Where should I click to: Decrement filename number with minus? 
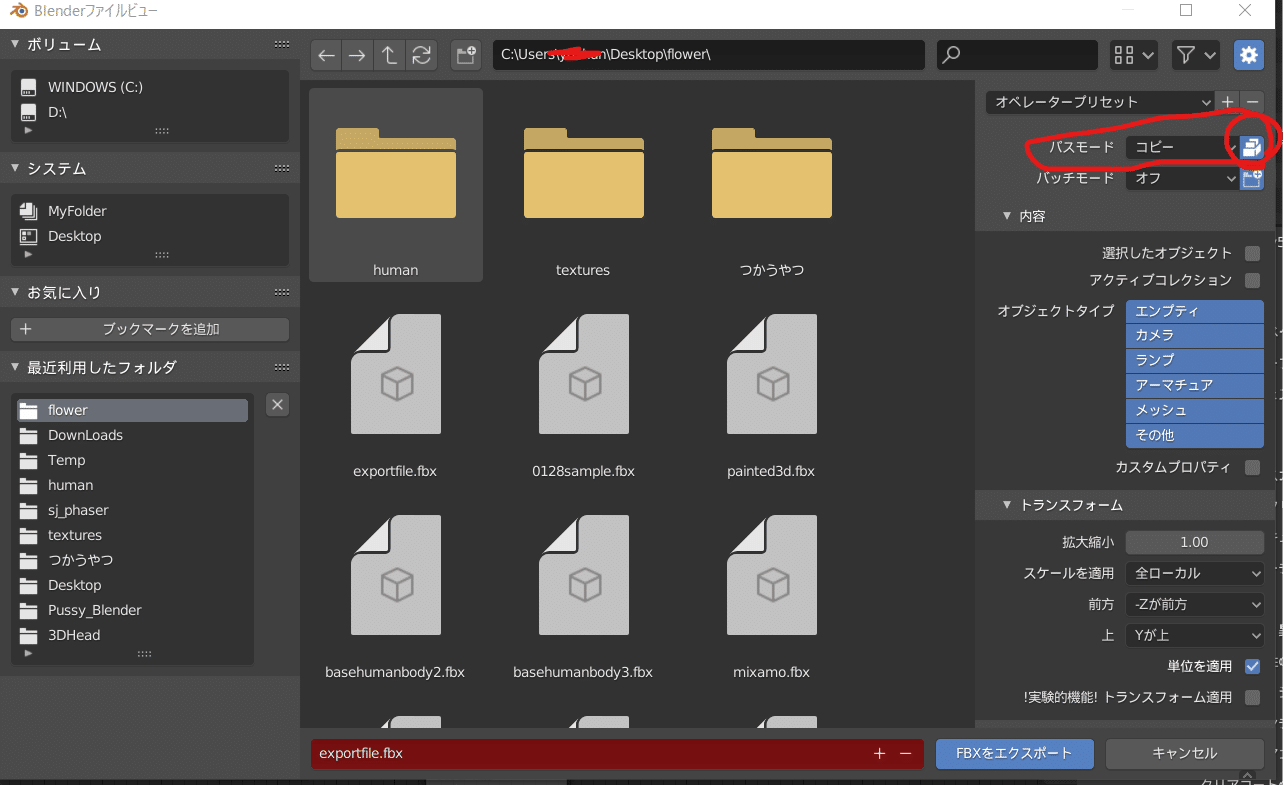click(x=906, y=753)
